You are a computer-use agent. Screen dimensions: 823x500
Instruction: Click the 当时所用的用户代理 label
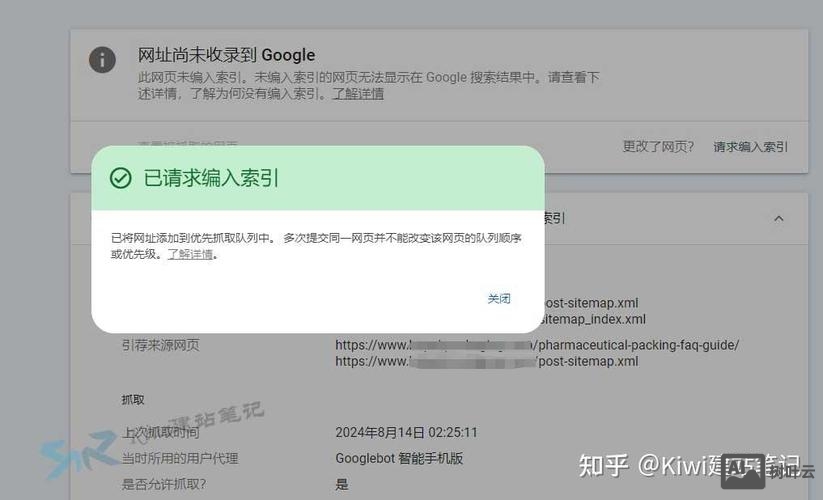(x=180, y=458)
